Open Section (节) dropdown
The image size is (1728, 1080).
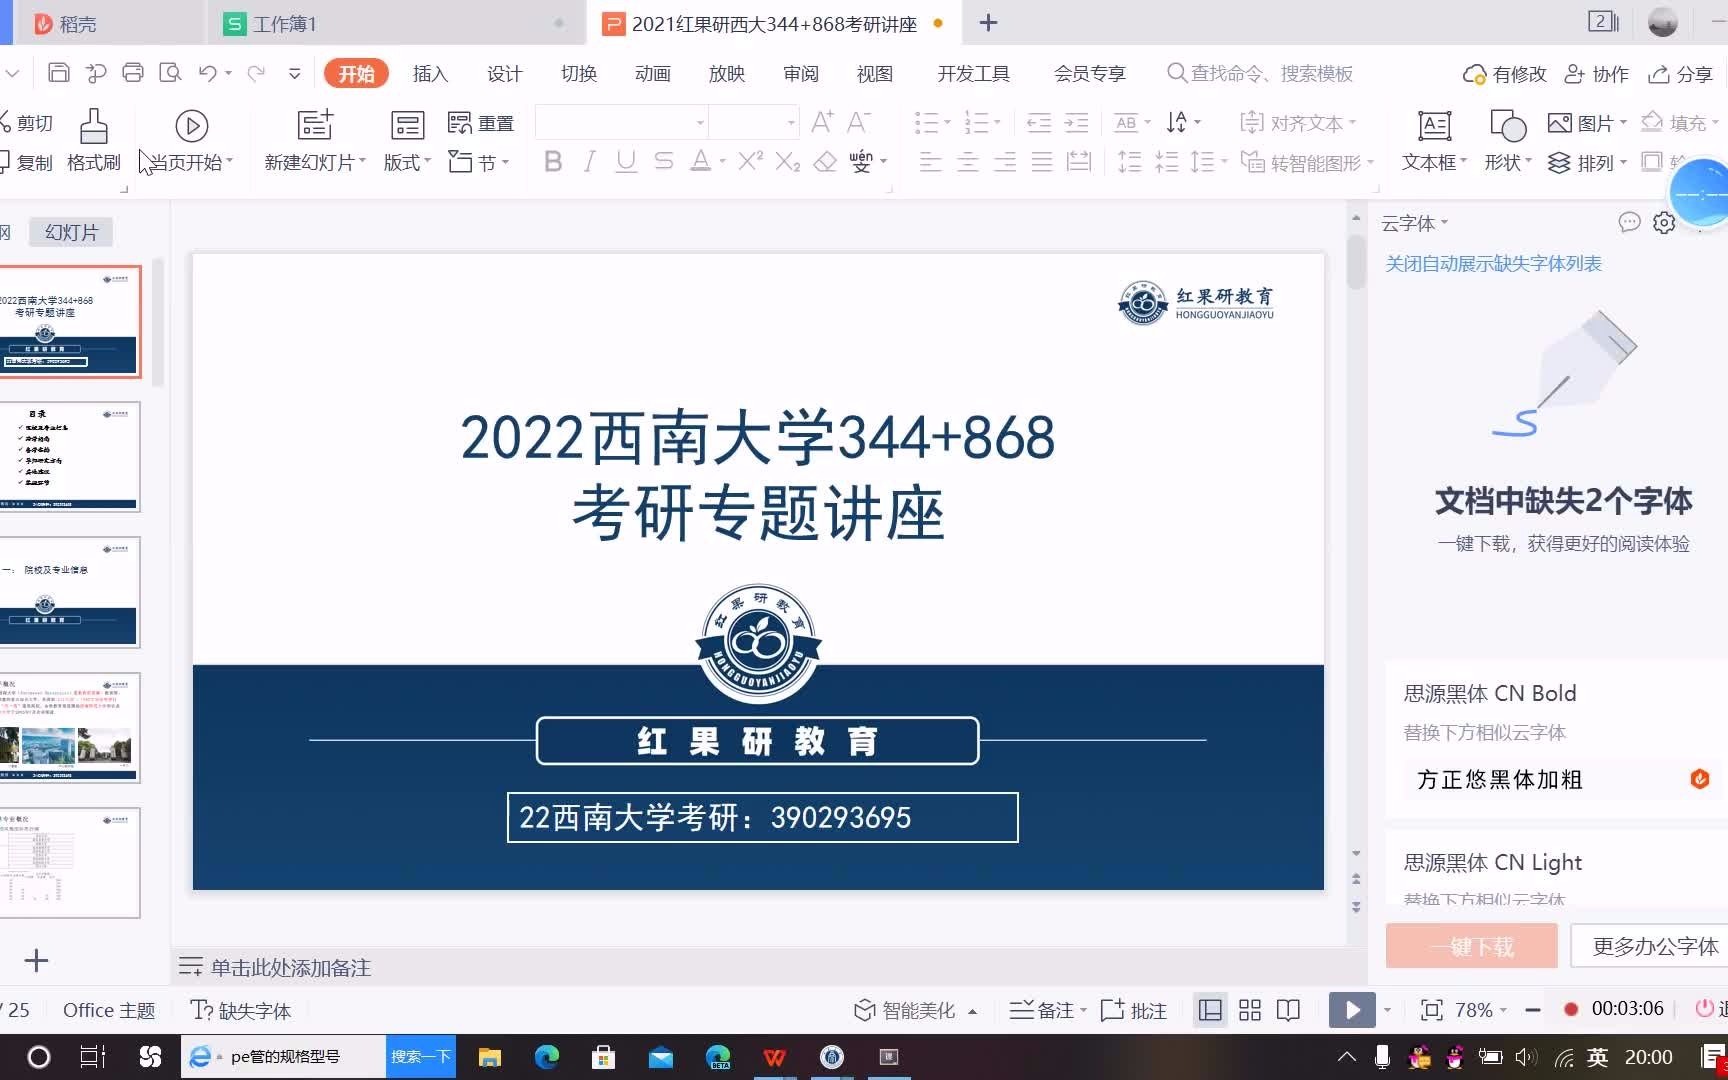point(479,162)
